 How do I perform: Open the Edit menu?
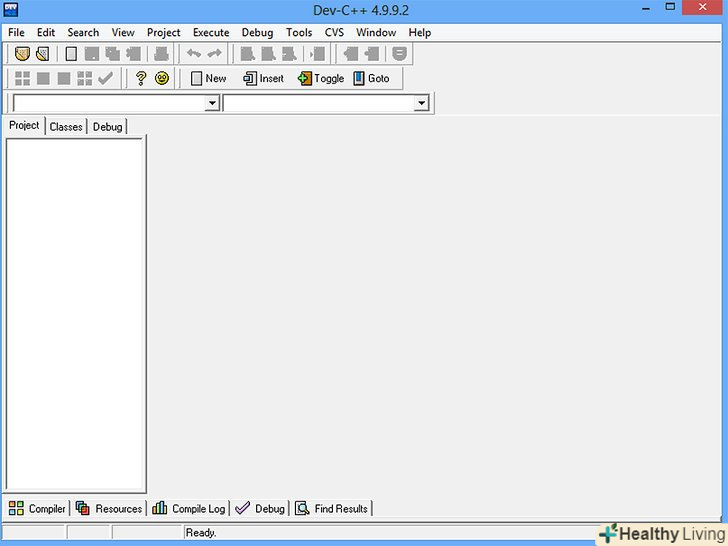(46, 32)
